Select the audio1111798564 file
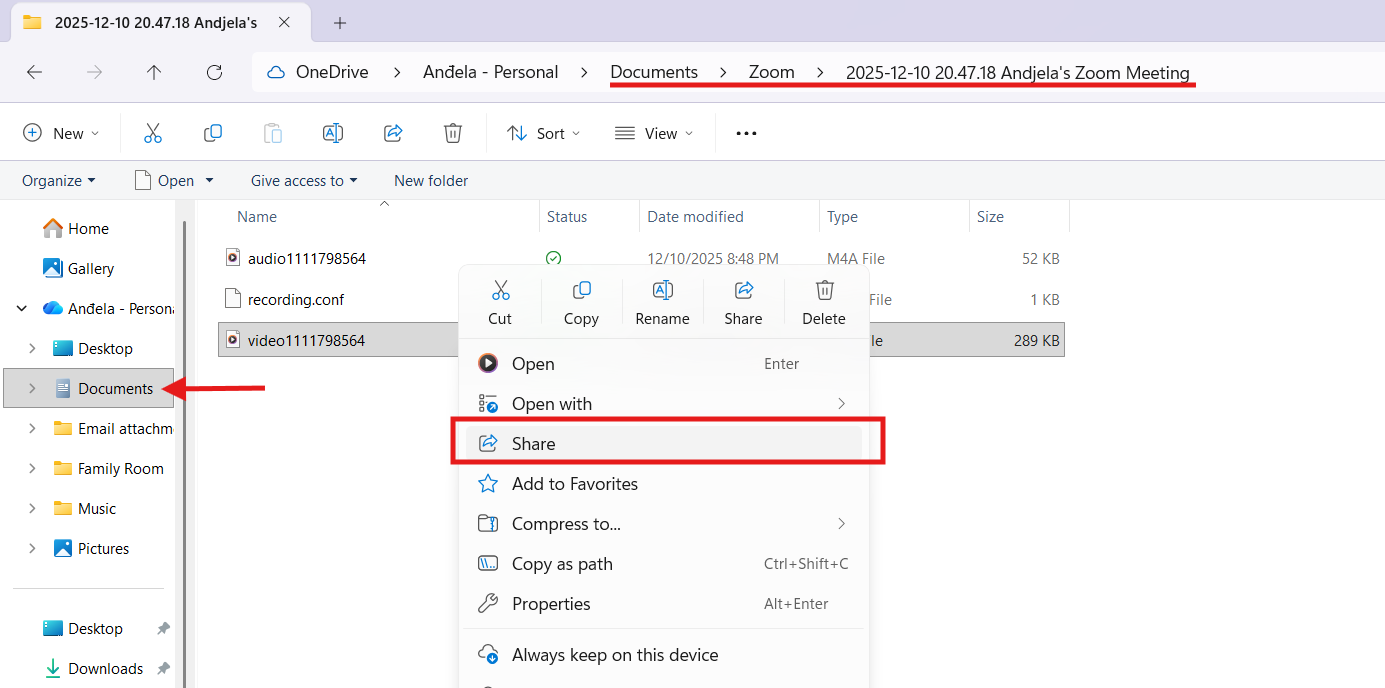1385x688 pixels. click(307, 259)
